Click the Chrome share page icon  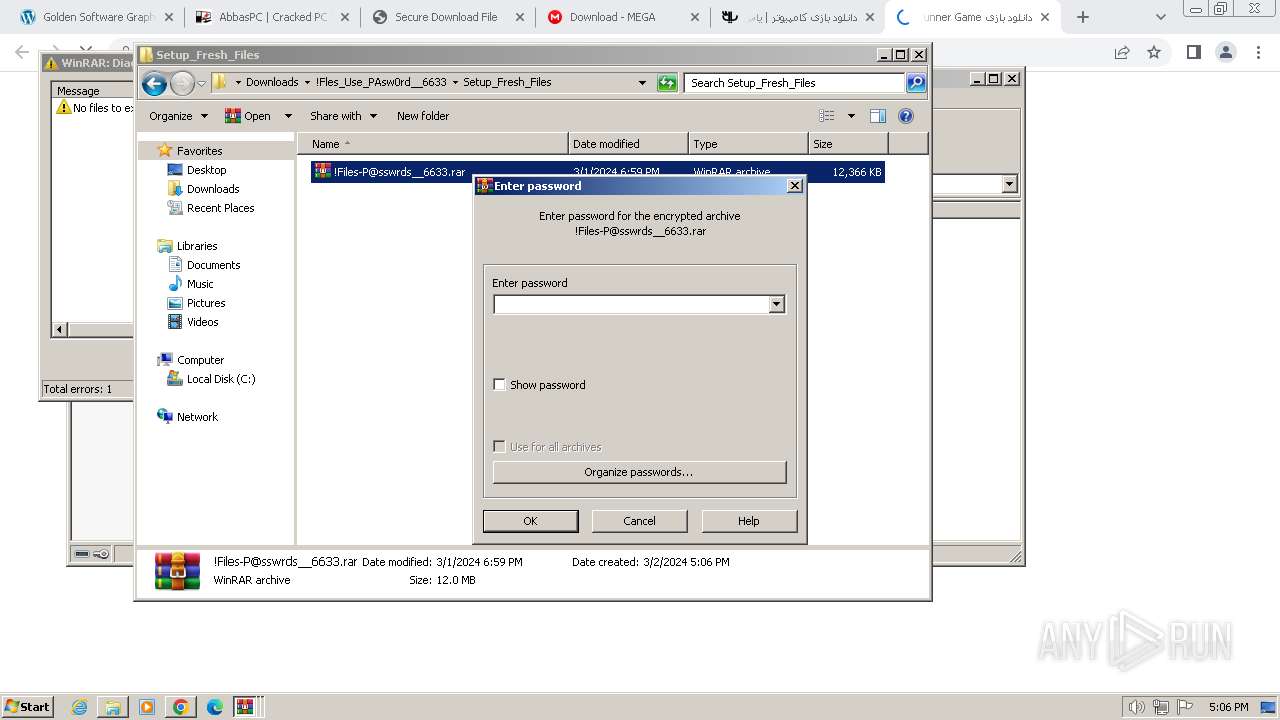(1122, 52)
